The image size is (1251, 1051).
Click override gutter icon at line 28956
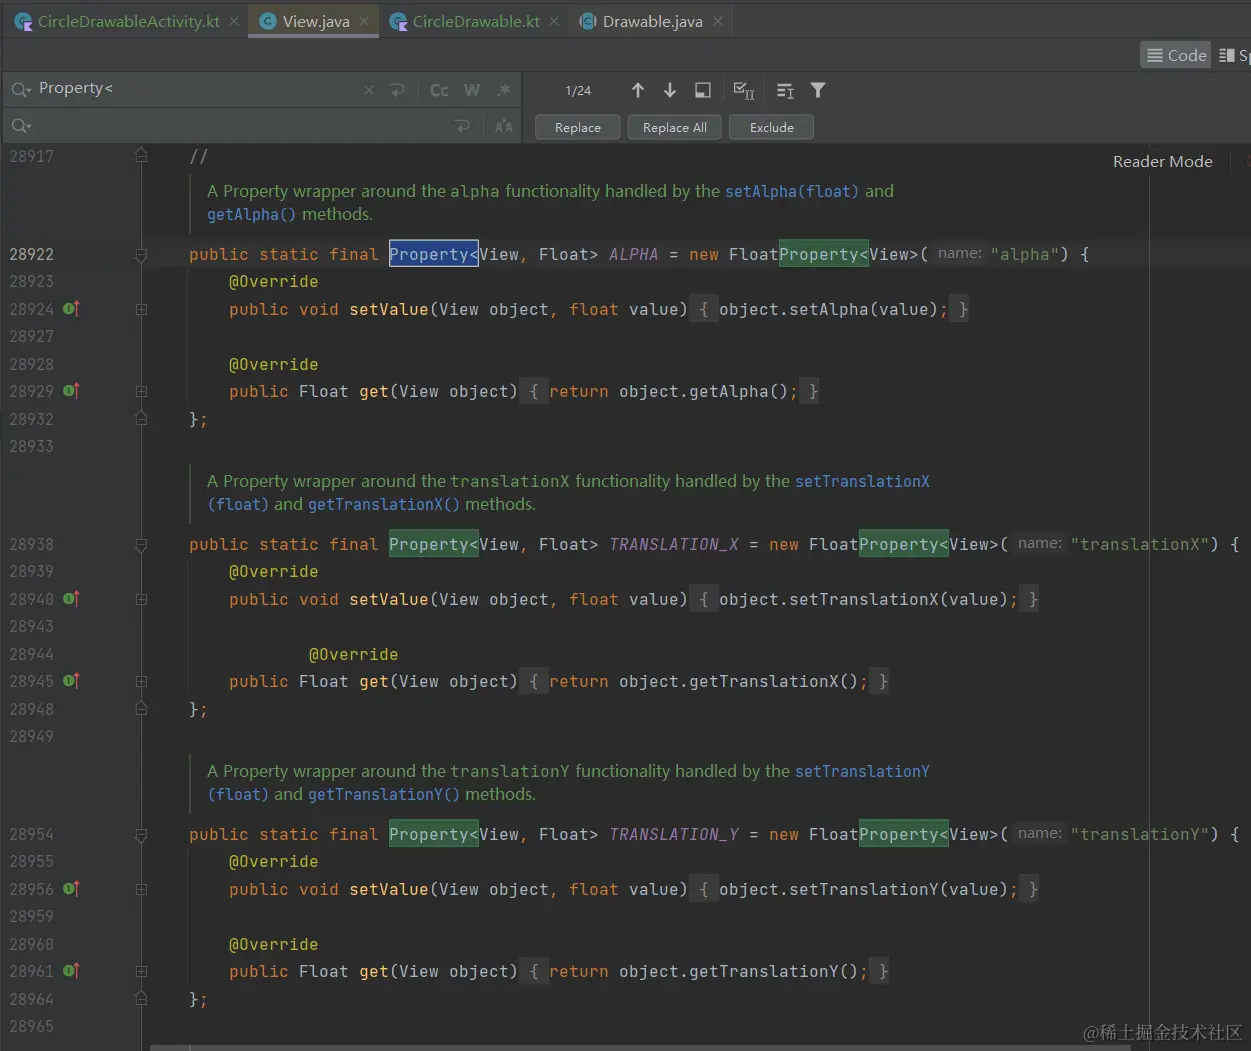point(71,889)
